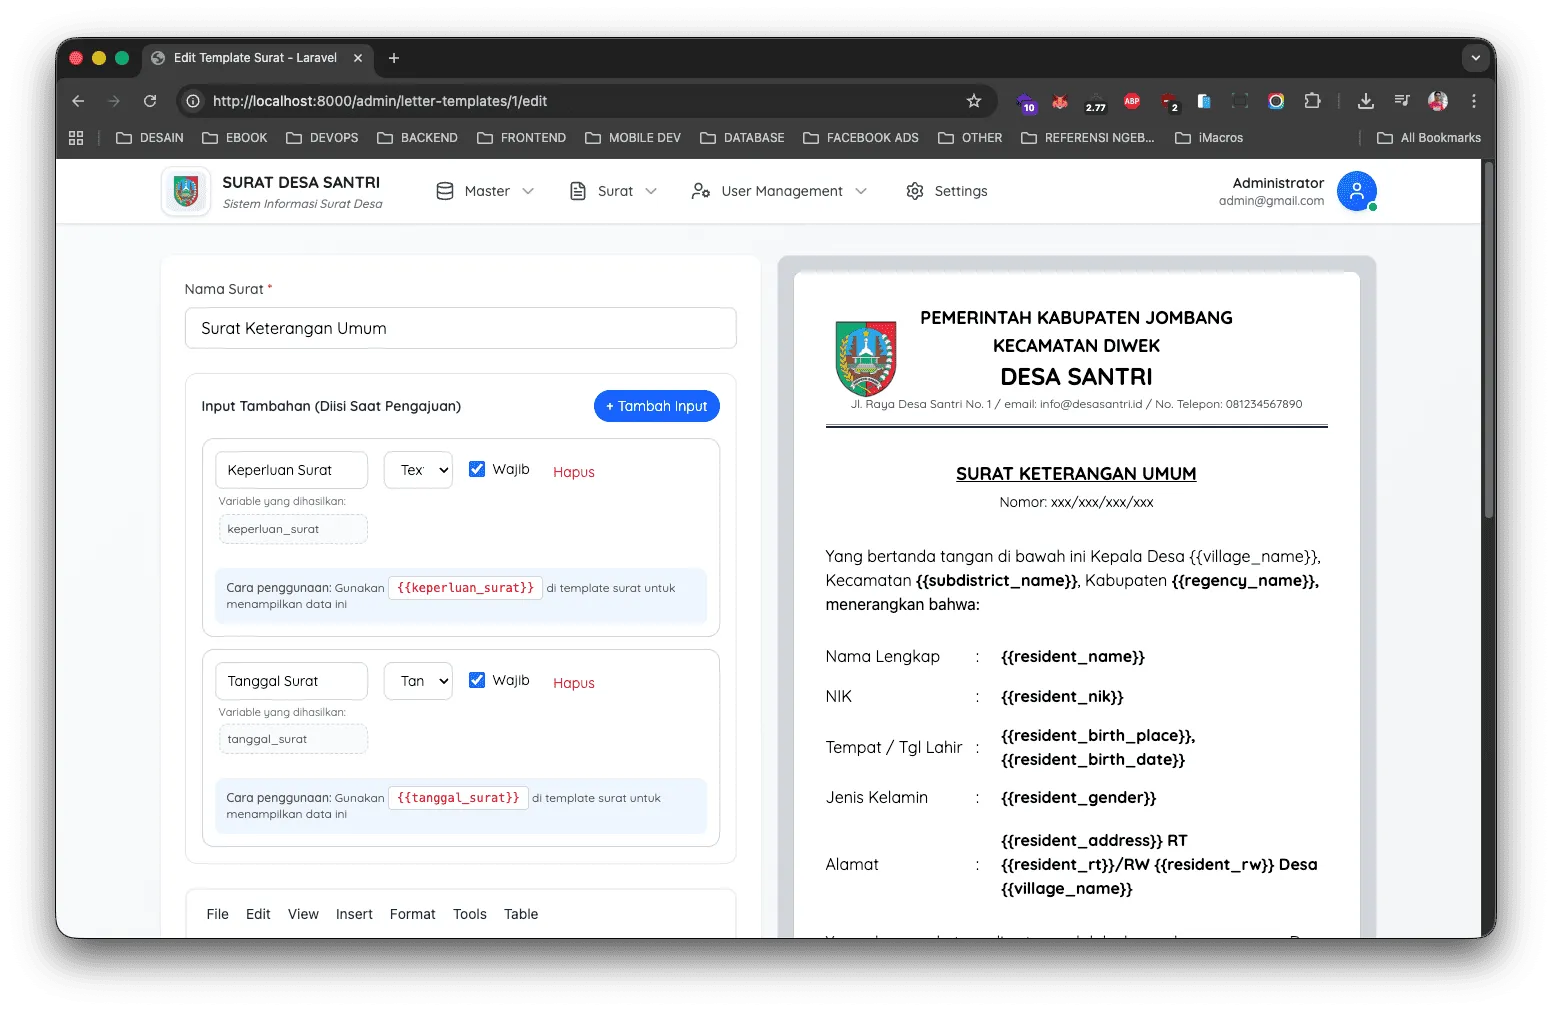Reload the page with the refresh icon
Image resolution: width=1552 pixels, height=1012 pixels.
tap(150, 101)
